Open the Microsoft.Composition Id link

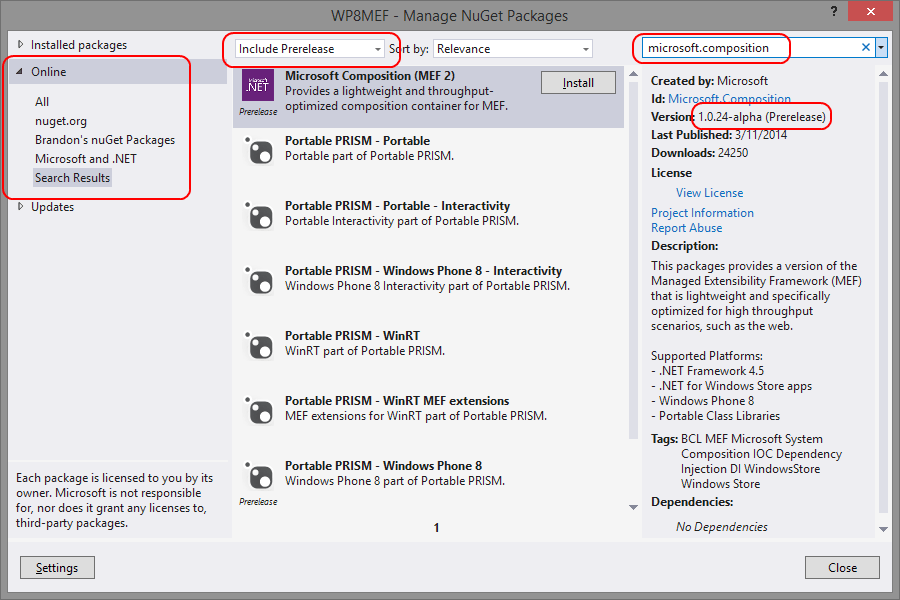point(729,99)
